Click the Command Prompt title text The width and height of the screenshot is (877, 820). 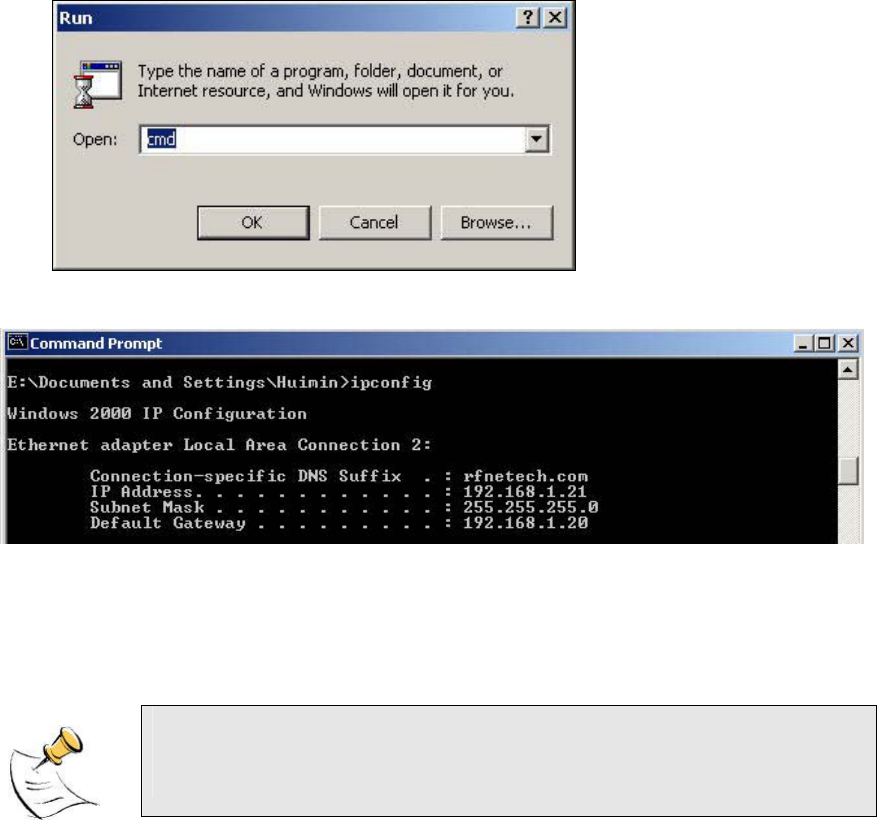tap(96, 343)
